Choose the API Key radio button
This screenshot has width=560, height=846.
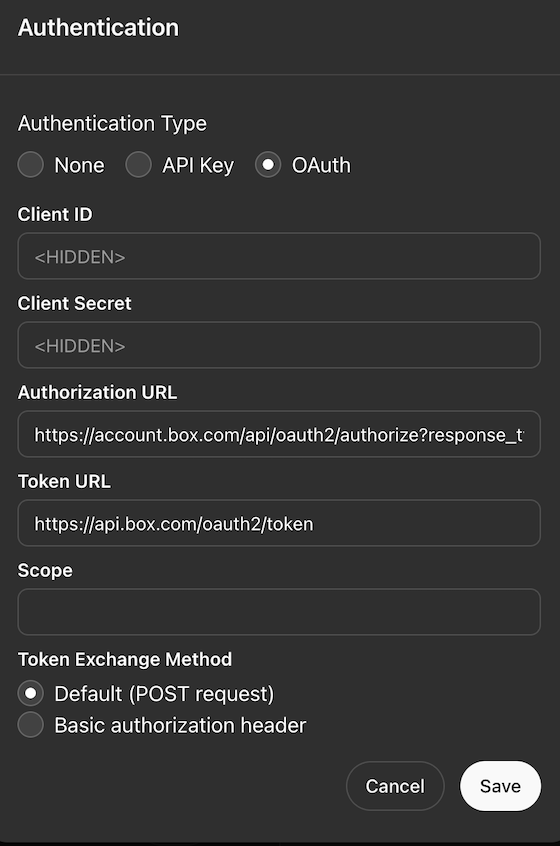pyautogui.click(x=139, y=165)
